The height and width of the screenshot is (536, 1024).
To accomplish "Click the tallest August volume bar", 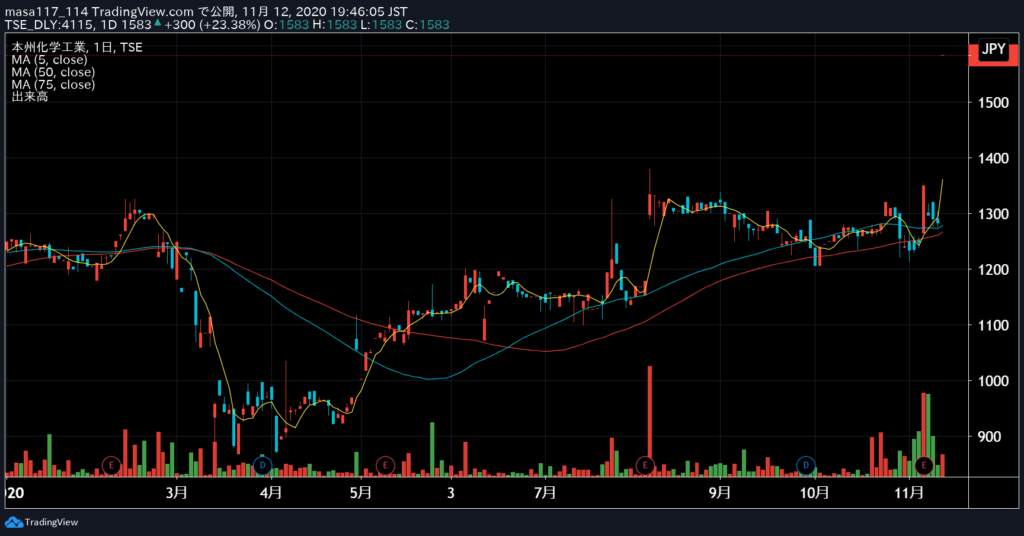I will click(650, 421).
